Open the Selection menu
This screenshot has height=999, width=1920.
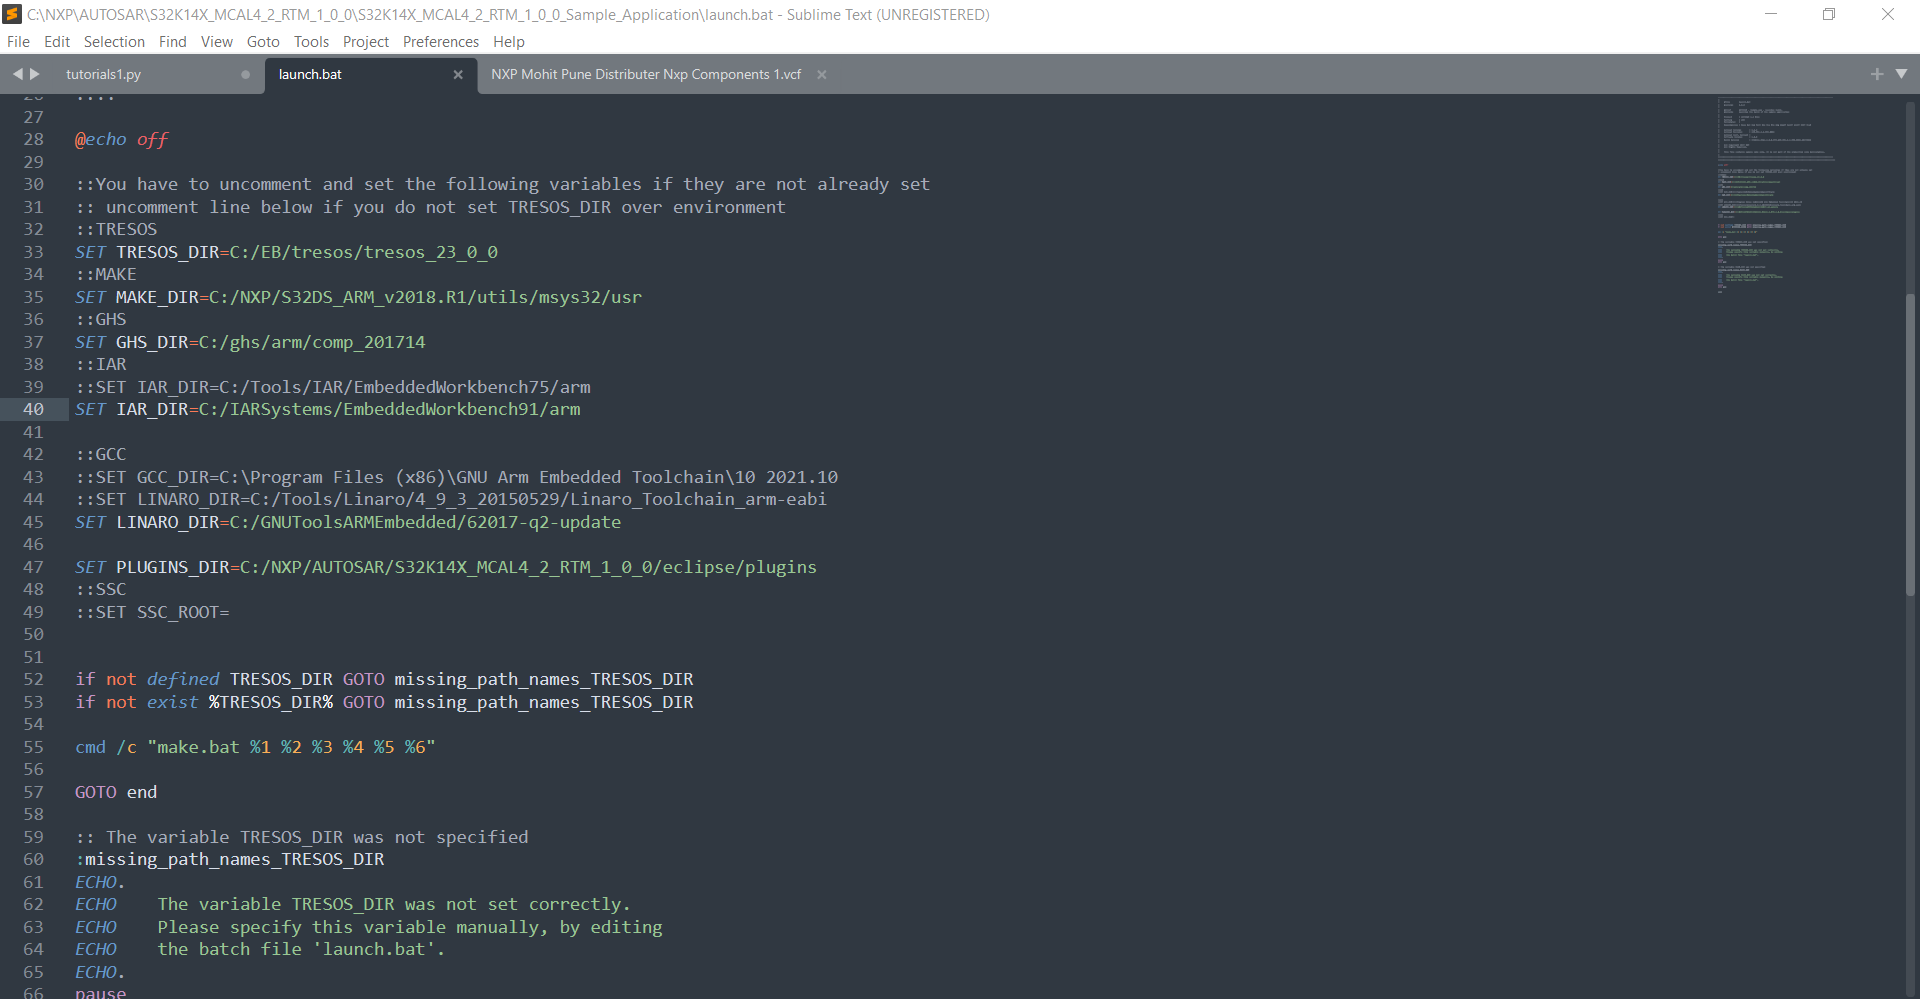pyautogui.click(x=114, y=41)
